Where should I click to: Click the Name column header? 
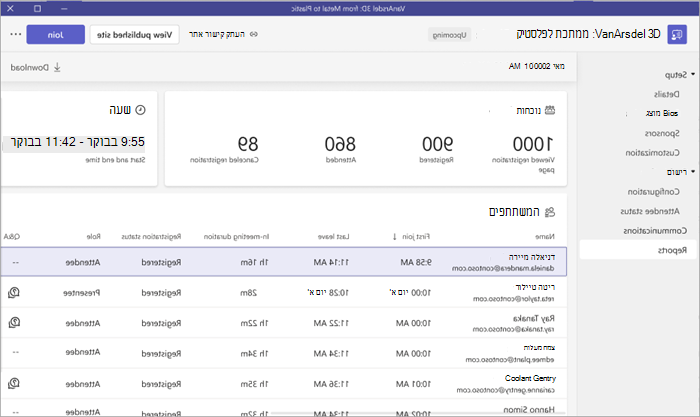tap(545, 237)
